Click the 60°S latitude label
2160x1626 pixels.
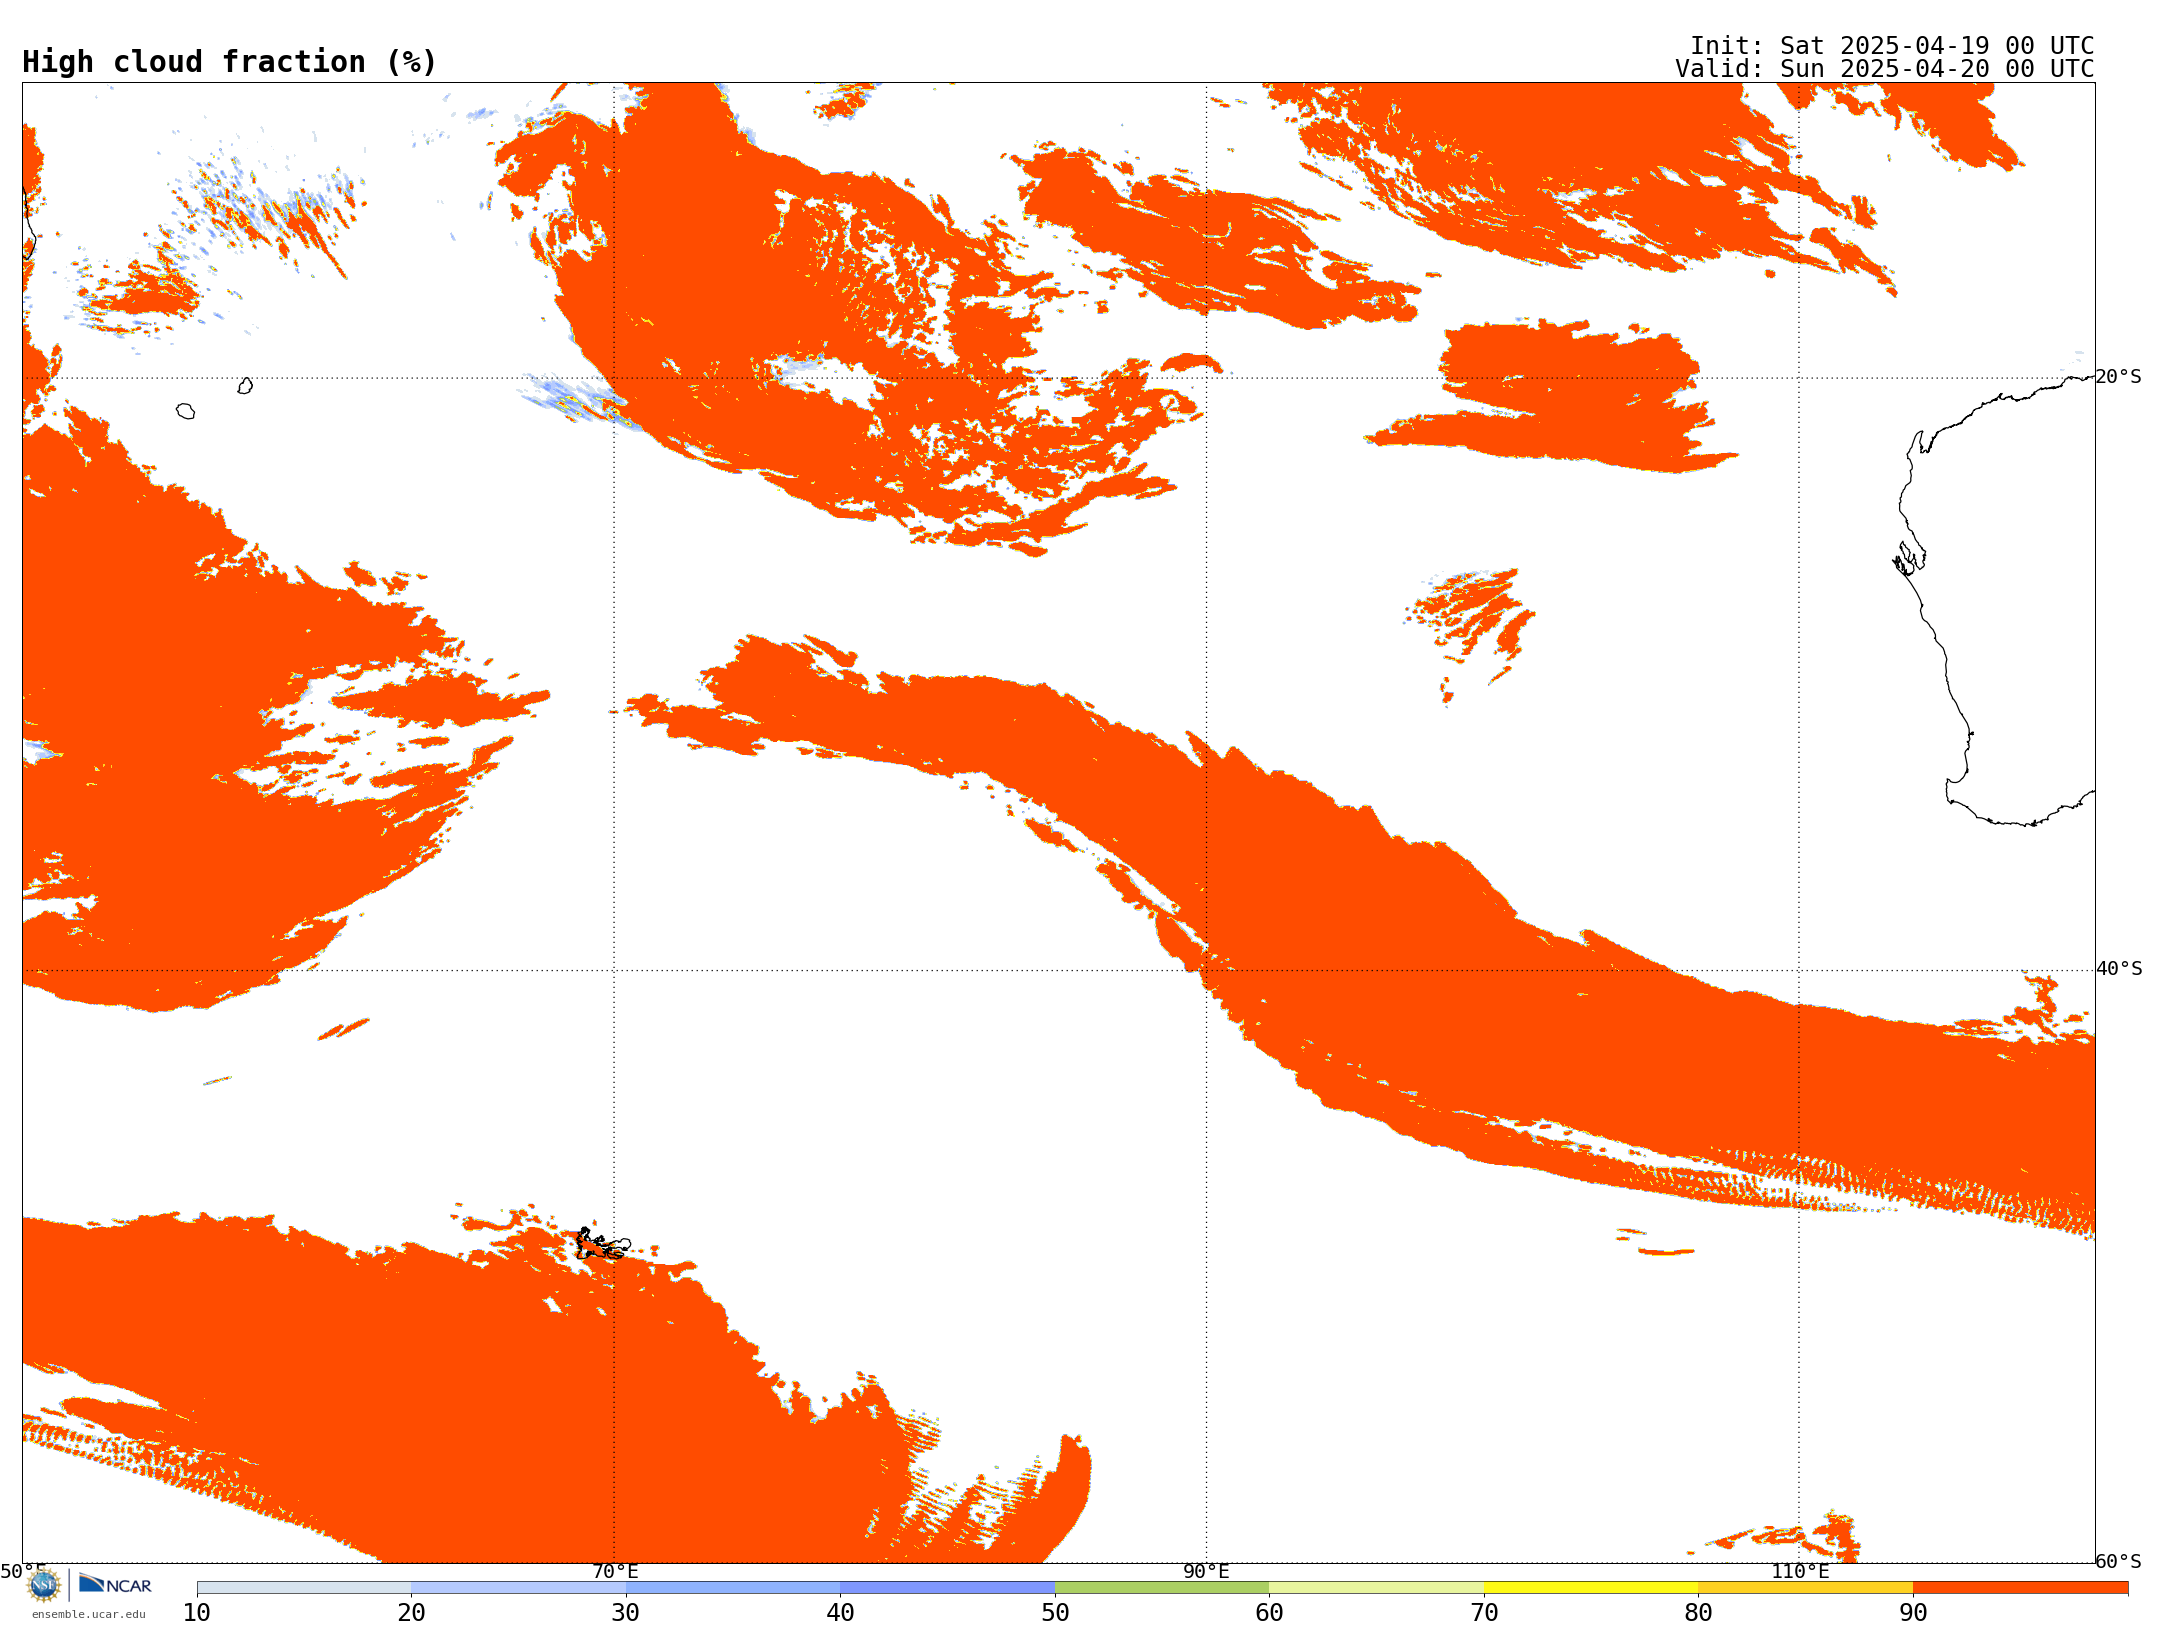[2119, 1561]
